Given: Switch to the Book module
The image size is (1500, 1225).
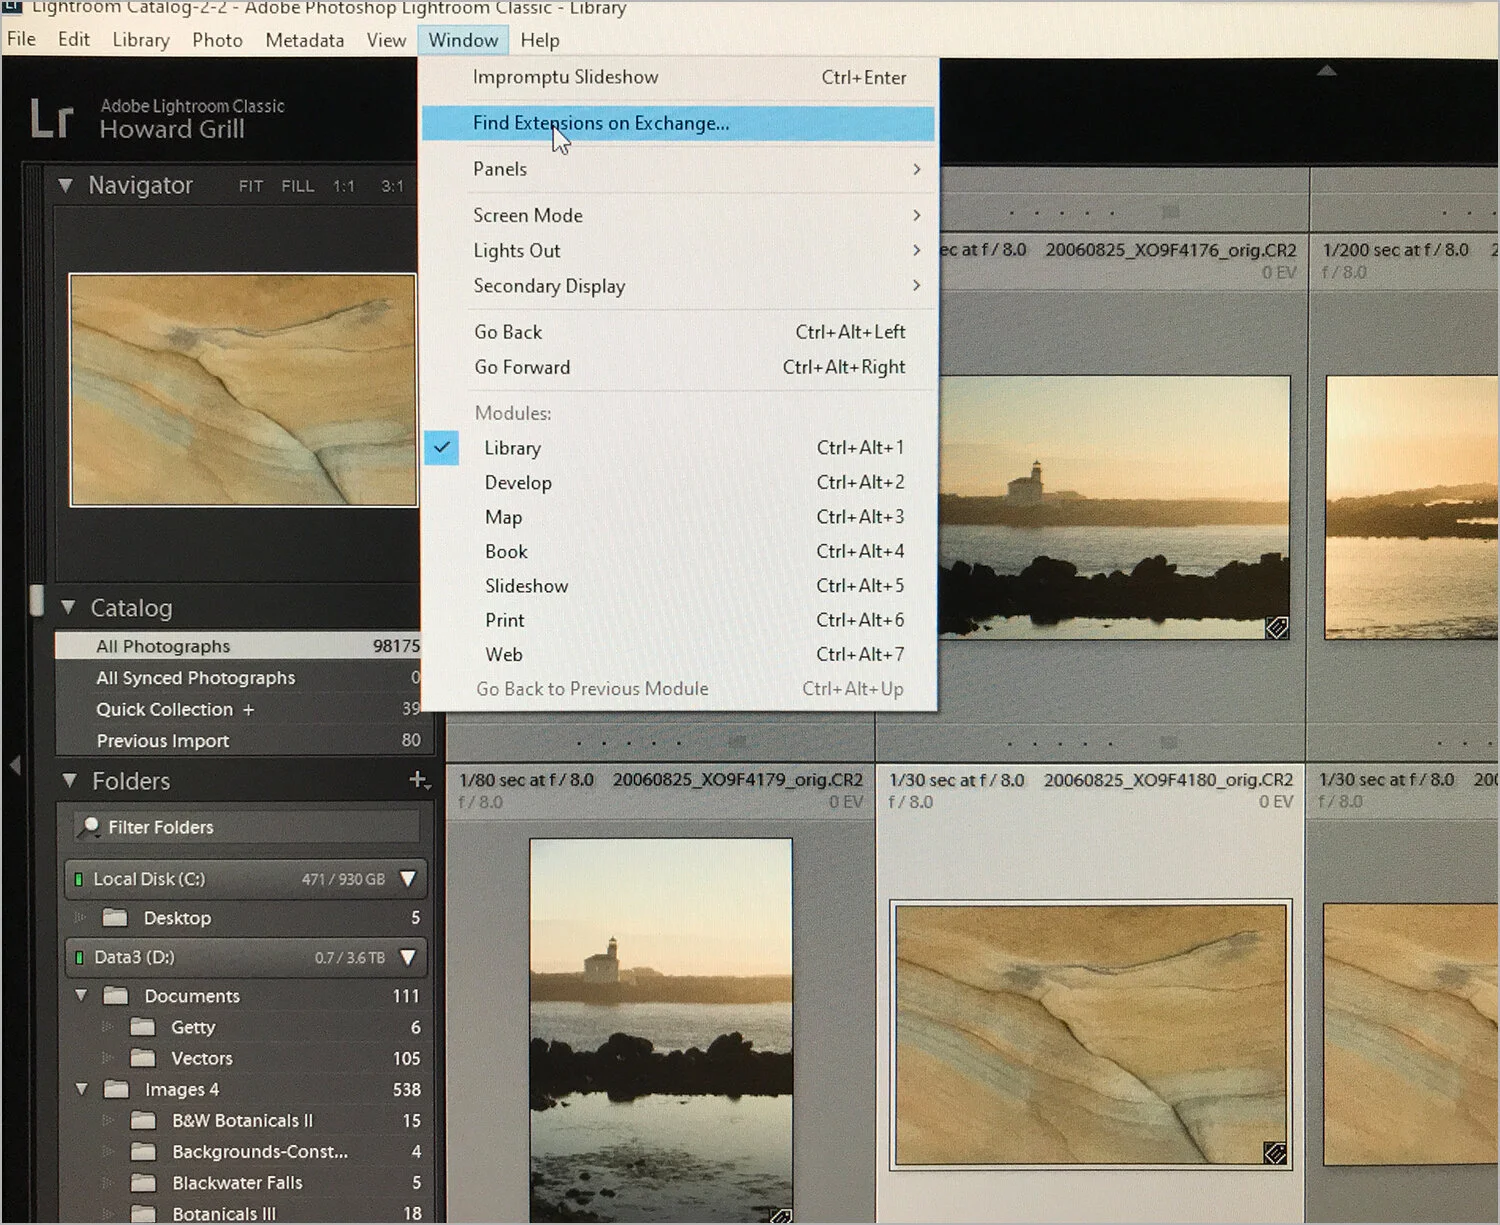Looking at the screenshot, I should [680, 551].
